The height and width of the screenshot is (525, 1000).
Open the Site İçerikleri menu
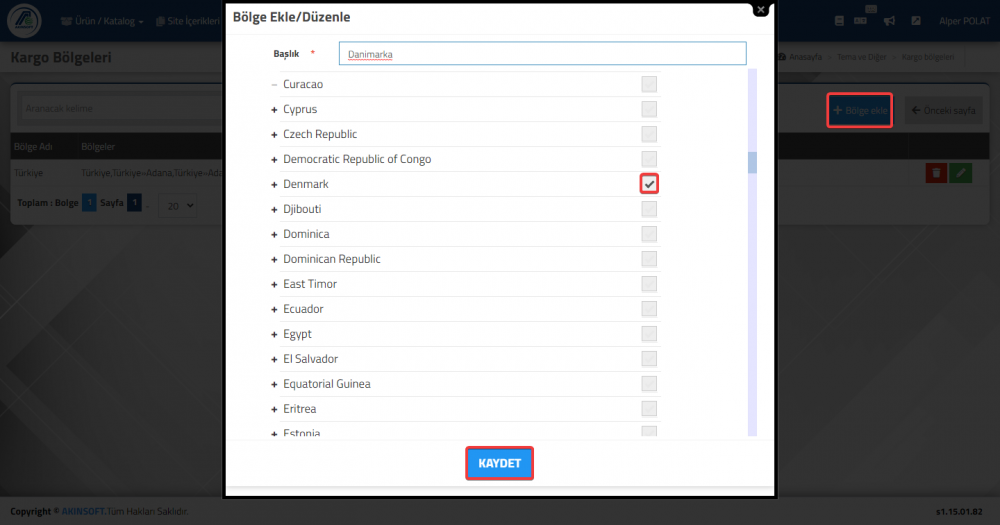tap(188, 21)
